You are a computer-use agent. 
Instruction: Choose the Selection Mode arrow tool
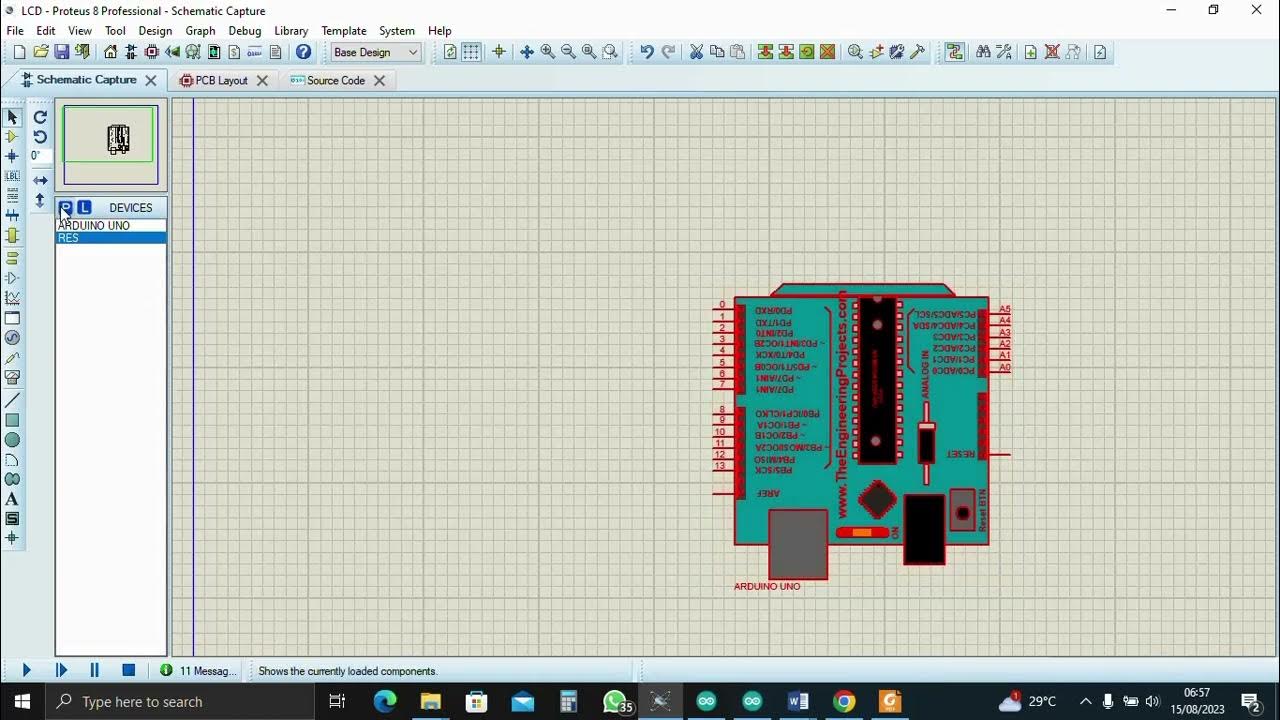coord(12,117)
